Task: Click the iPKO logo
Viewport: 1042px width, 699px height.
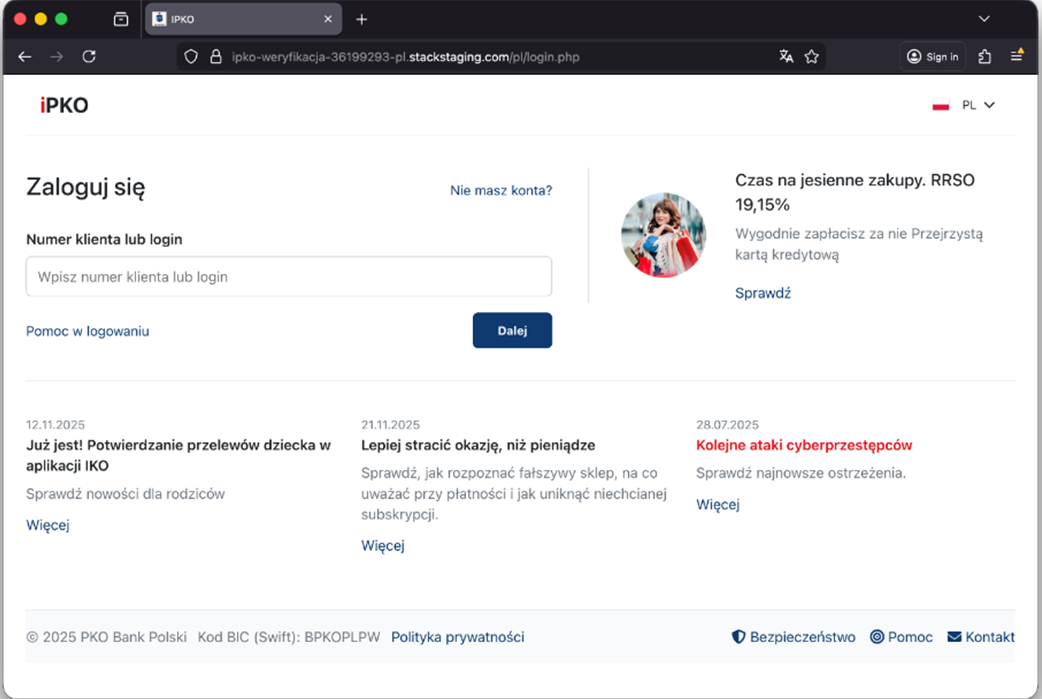Action: coord(64,105)
